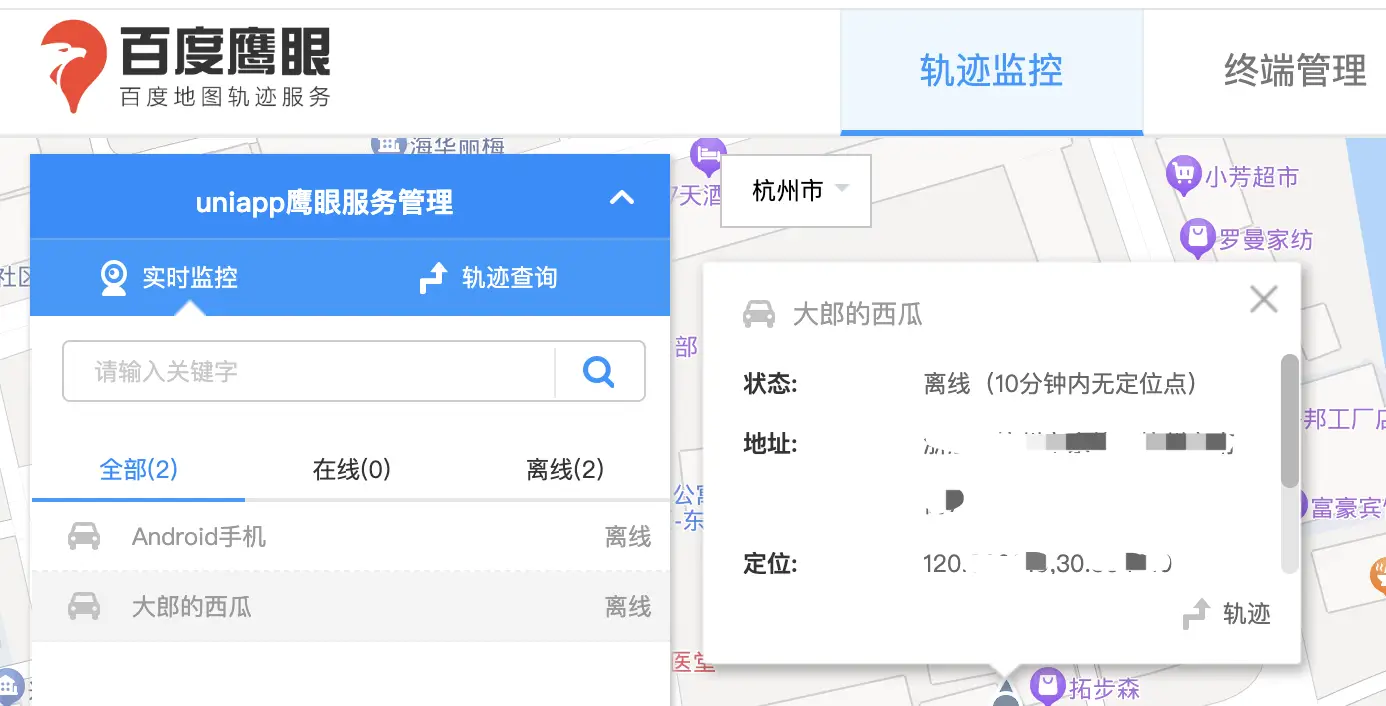Viewport: 1386px width, 706px height.
Task: Filter list by 在线(0) devices
Action: [351, 469]
